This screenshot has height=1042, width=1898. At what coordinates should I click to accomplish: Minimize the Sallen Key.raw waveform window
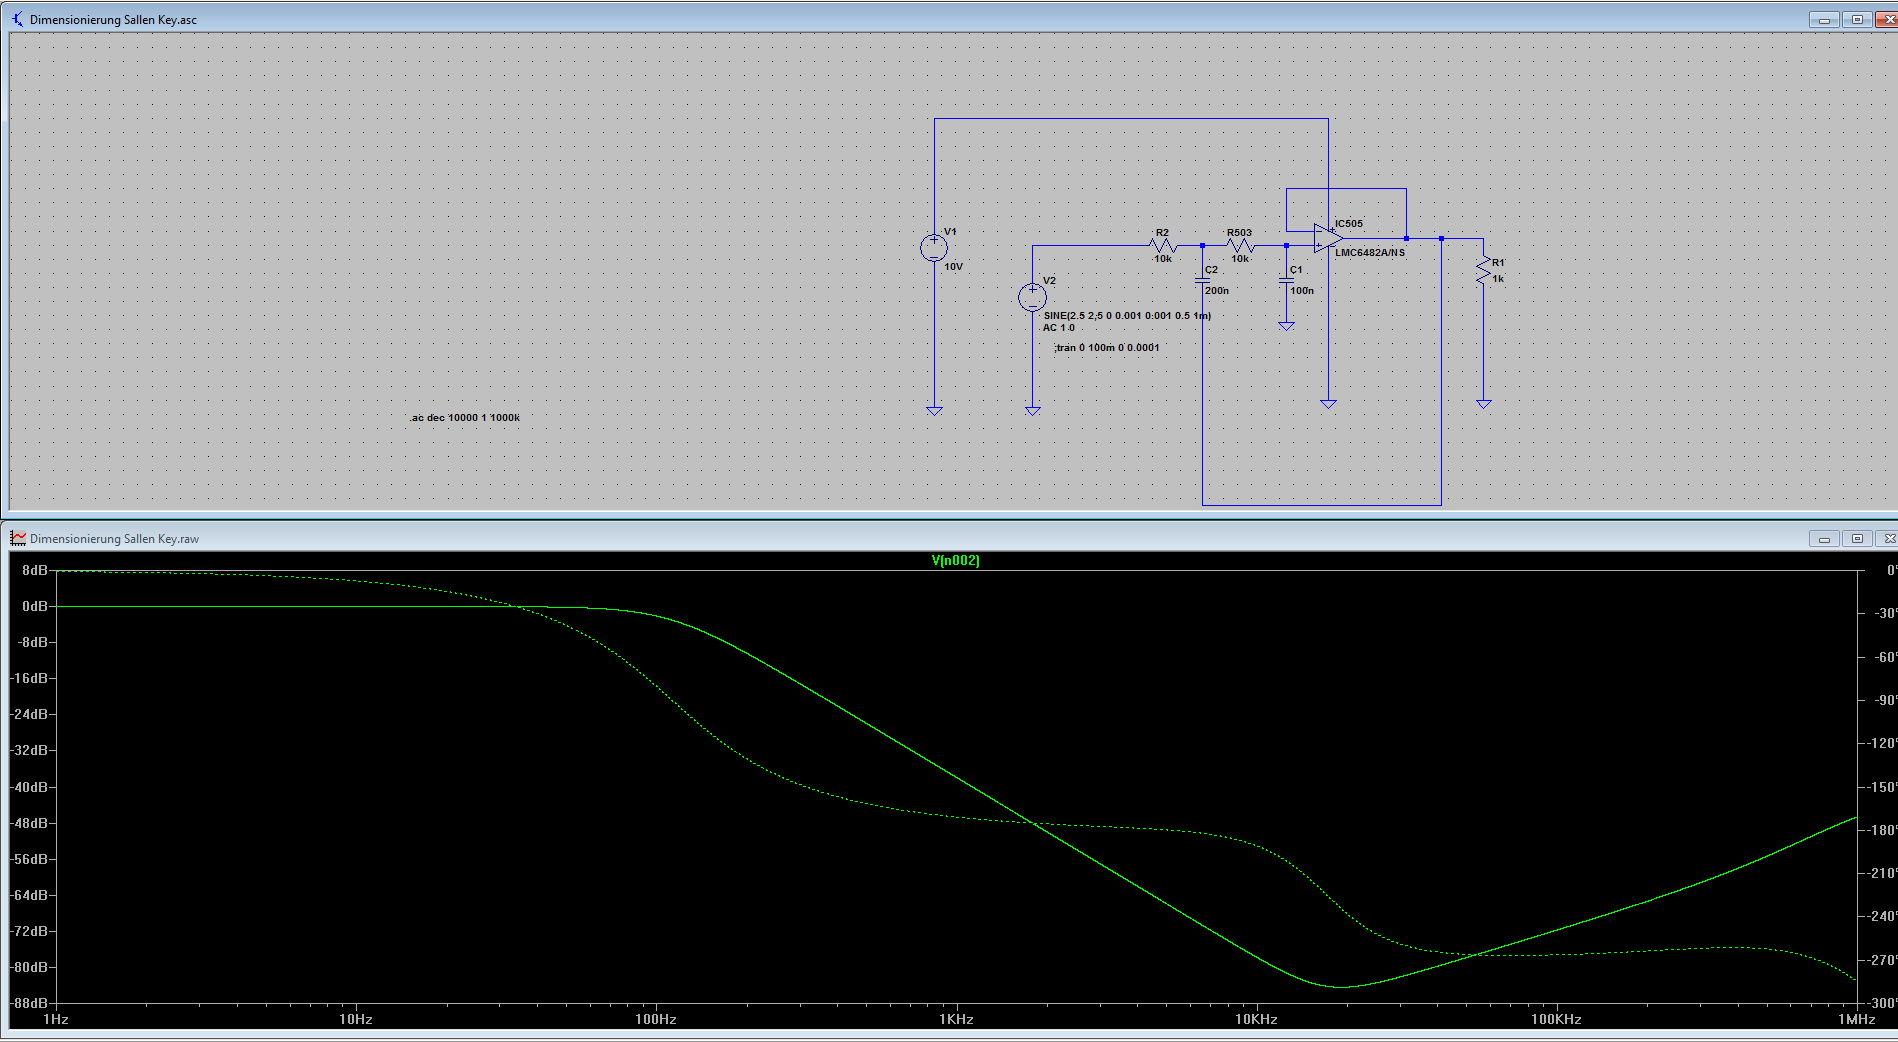pyautogui.click(x=1824, y=539)
